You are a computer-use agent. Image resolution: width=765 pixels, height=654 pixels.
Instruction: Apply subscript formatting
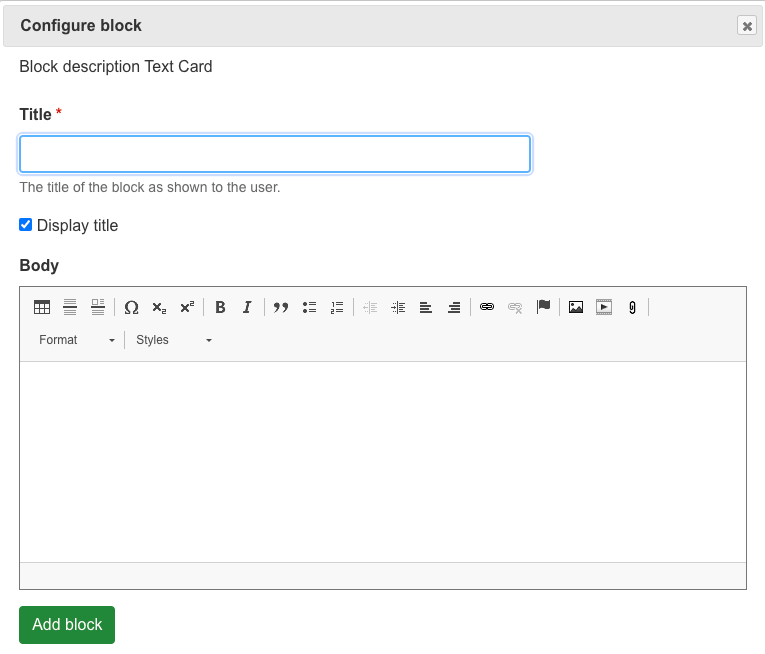tap(159, 307)
